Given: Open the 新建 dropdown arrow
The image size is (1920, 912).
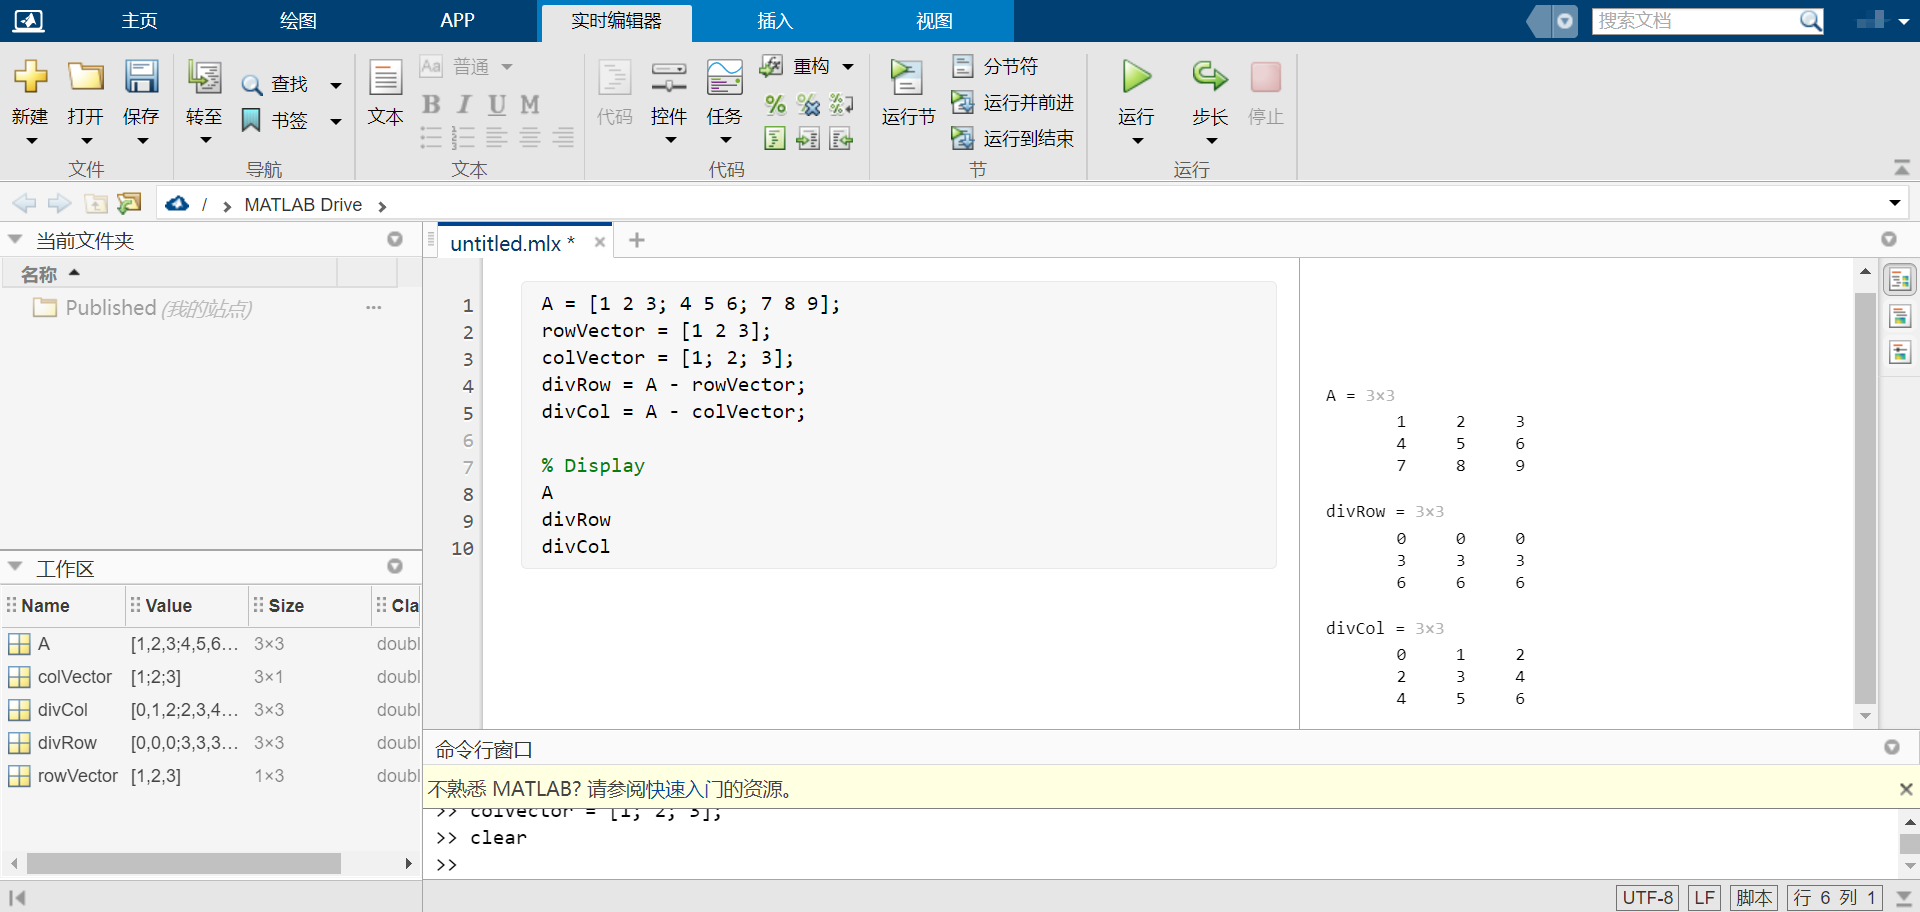Looking at the screenshot, I should tap(31, 141).
